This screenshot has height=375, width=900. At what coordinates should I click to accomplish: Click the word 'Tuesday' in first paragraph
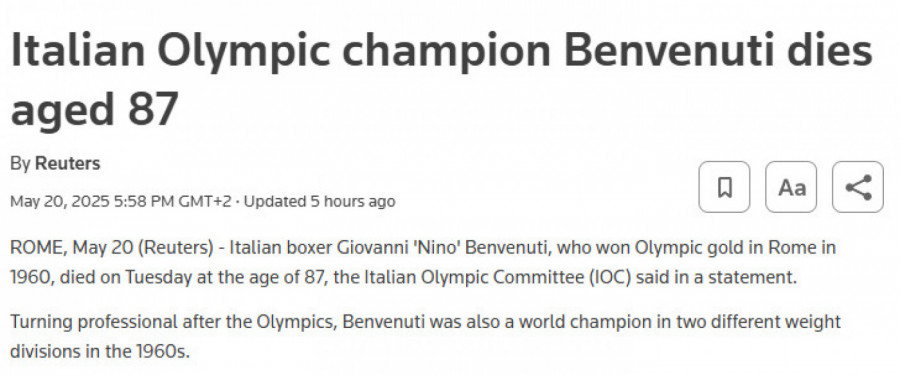[158, 277]
